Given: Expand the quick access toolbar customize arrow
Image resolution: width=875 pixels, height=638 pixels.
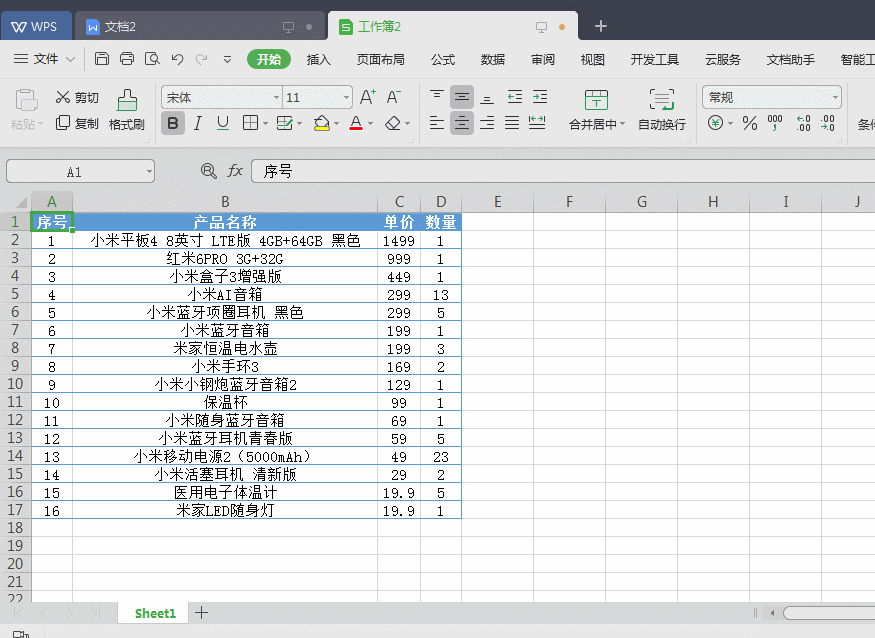Looking at the screenshot, I should pyautogui.click(x=227, y=59).
